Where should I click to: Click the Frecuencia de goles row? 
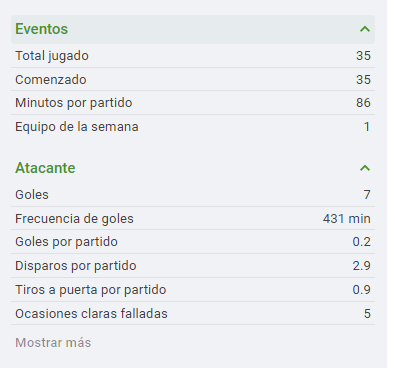(x=193, y=219)
